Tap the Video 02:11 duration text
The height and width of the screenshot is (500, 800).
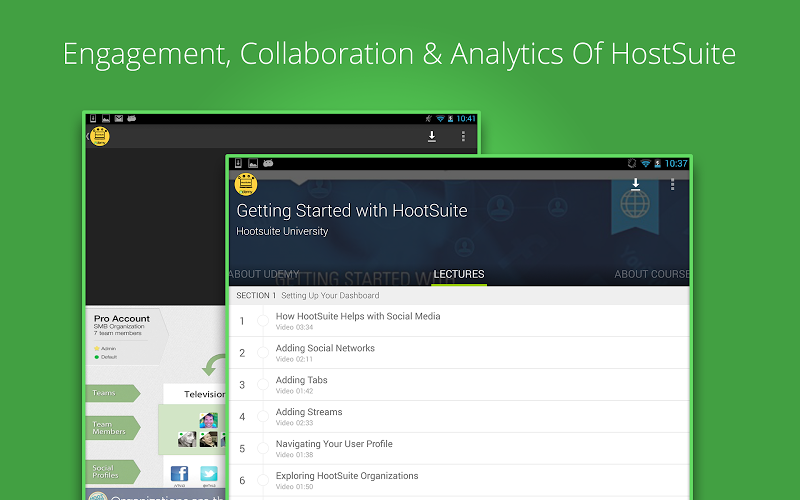[x=294, y=359]
